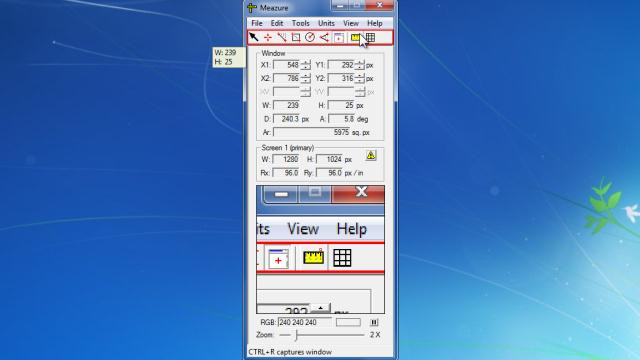Click the Ry resolution field showing 96.0
This screenshot has width=640, height=360.
[329, 173]
